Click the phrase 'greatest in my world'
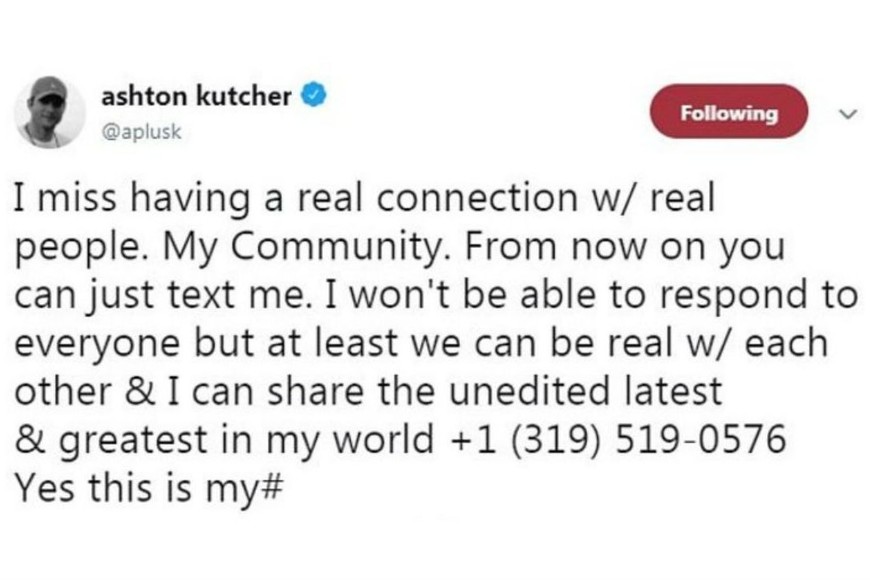870x580 pixels. [244, 438]
